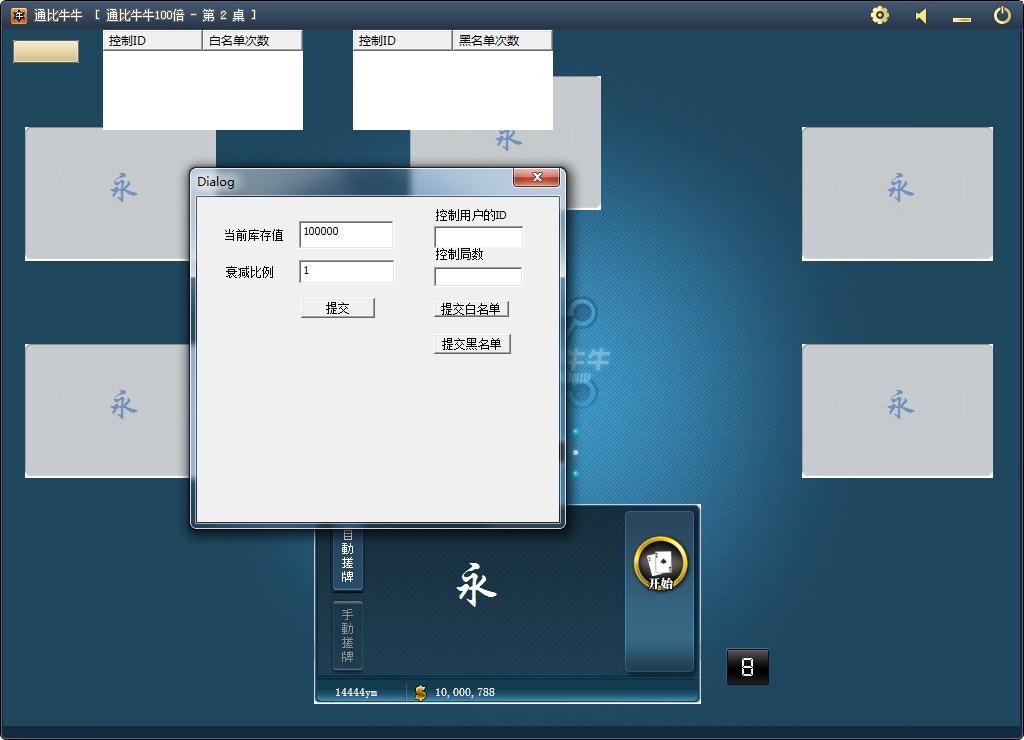Toggle 手動搓牌 manual mode
This screenshot has width=1024, height=740.
tap(347, 636)
